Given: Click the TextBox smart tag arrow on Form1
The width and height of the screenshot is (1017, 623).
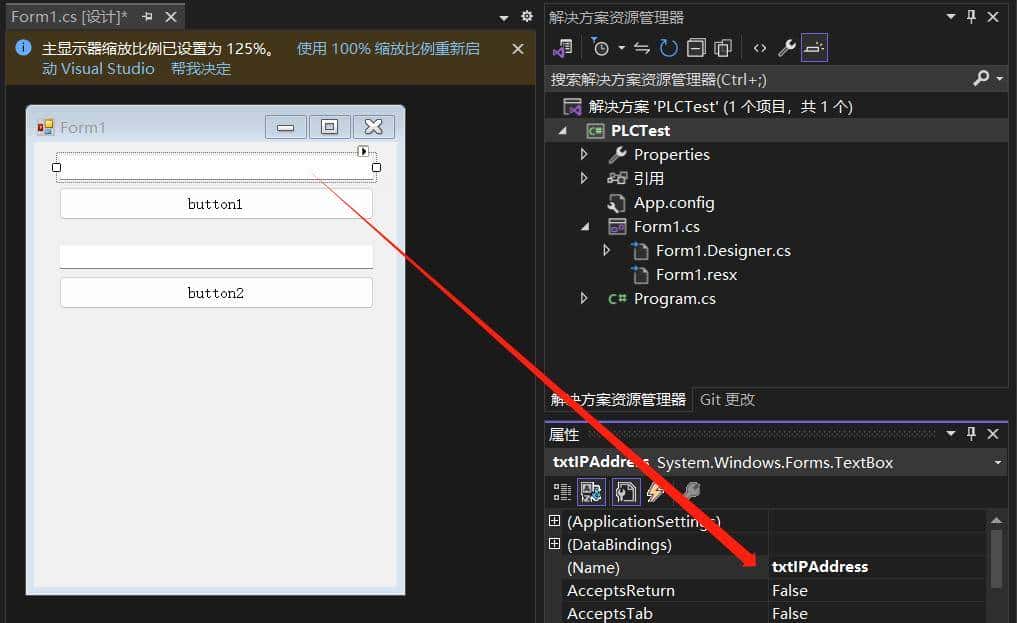Looking at the screenshot, I should pos(363,150).
